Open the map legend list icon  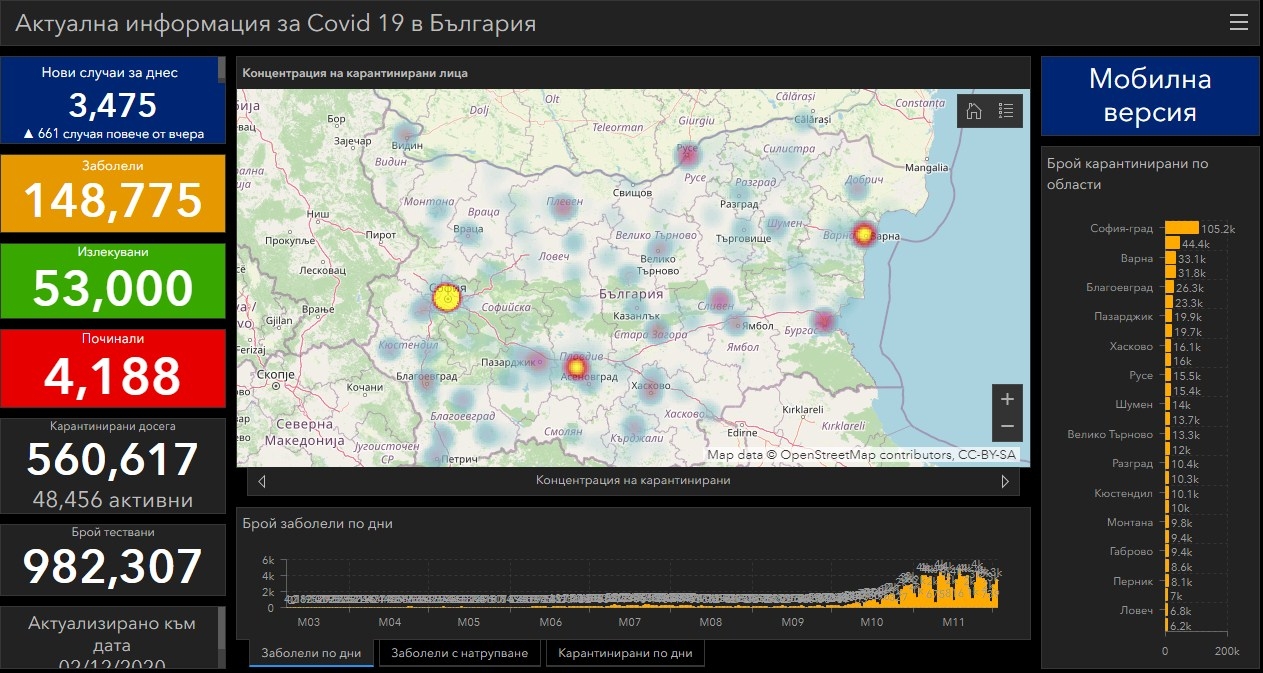(x=1006, y=111)
